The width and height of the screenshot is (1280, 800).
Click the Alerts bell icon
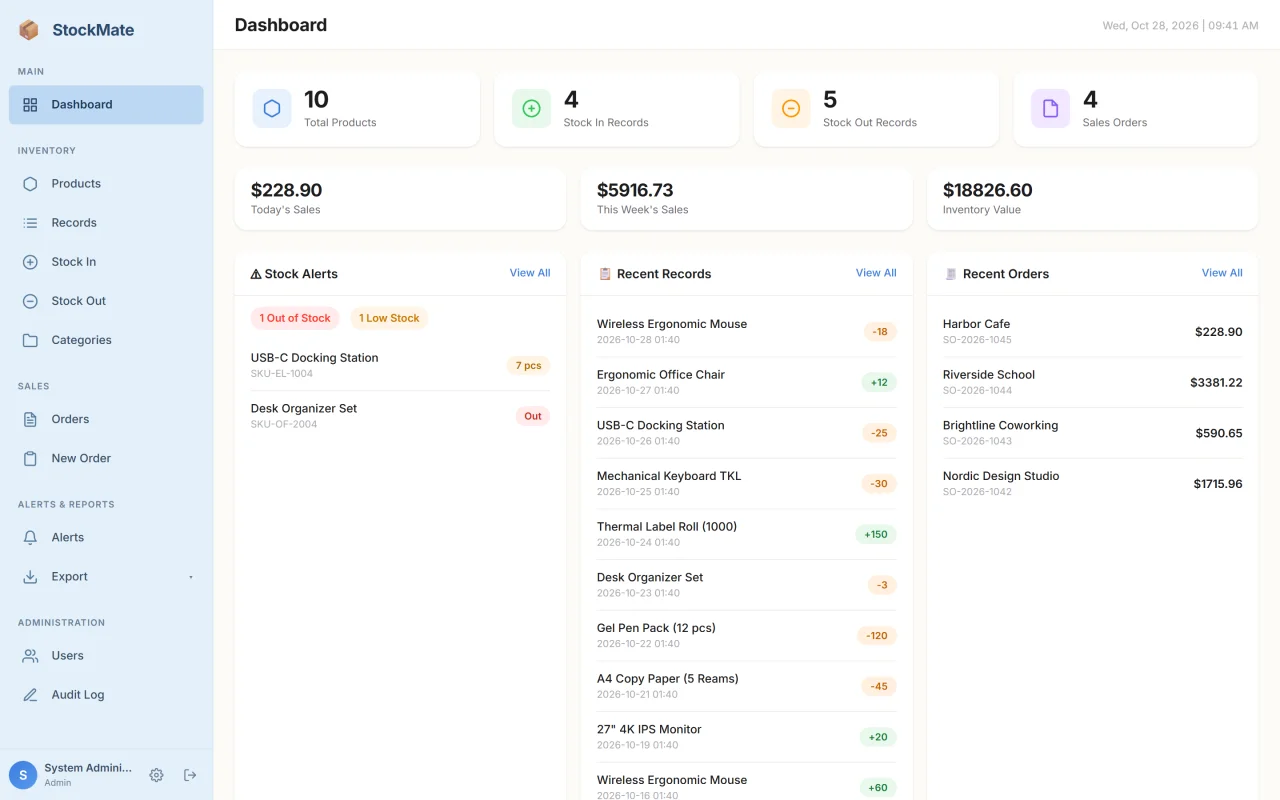pos(30,537)
